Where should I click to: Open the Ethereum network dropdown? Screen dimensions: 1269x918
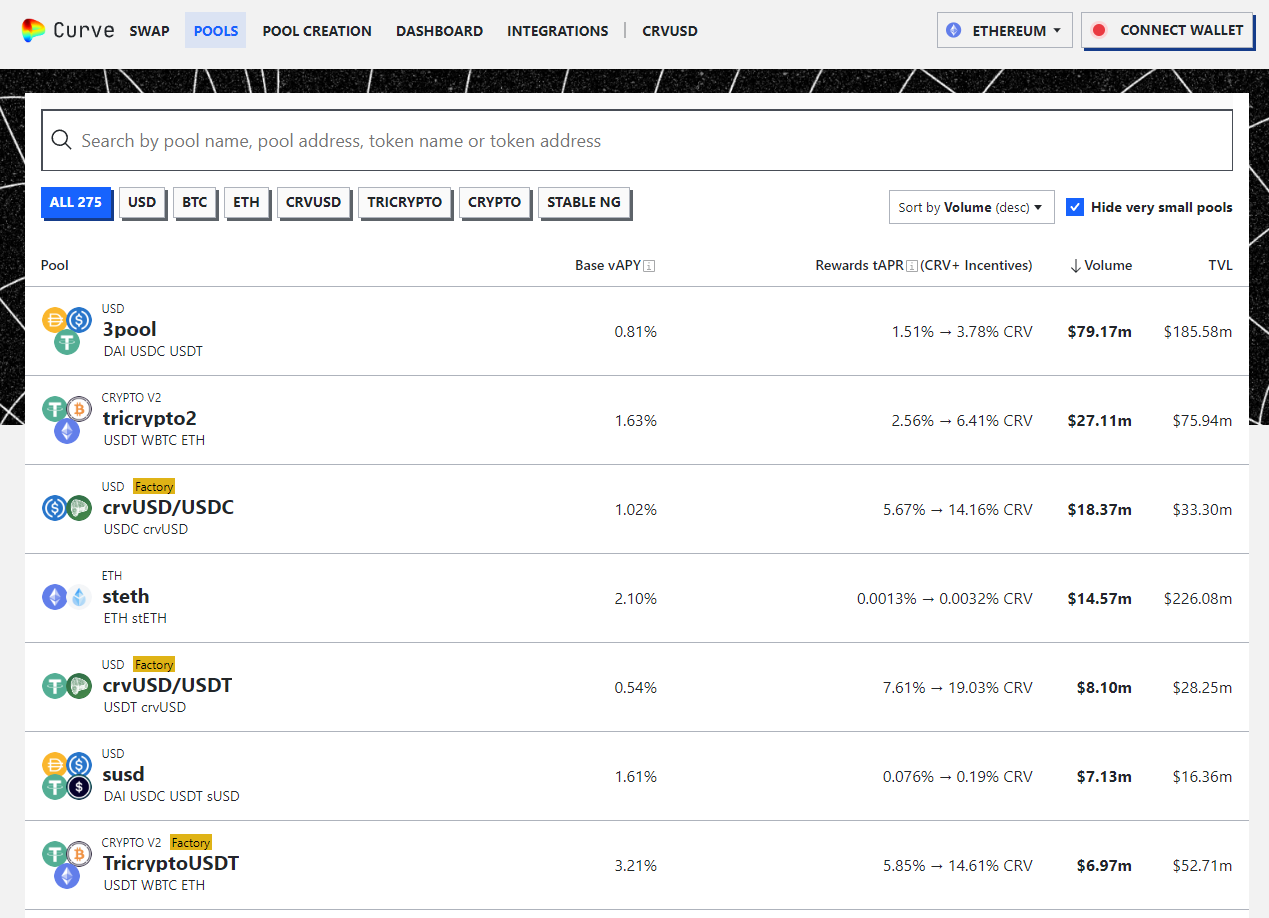(x=1005, y=30)
